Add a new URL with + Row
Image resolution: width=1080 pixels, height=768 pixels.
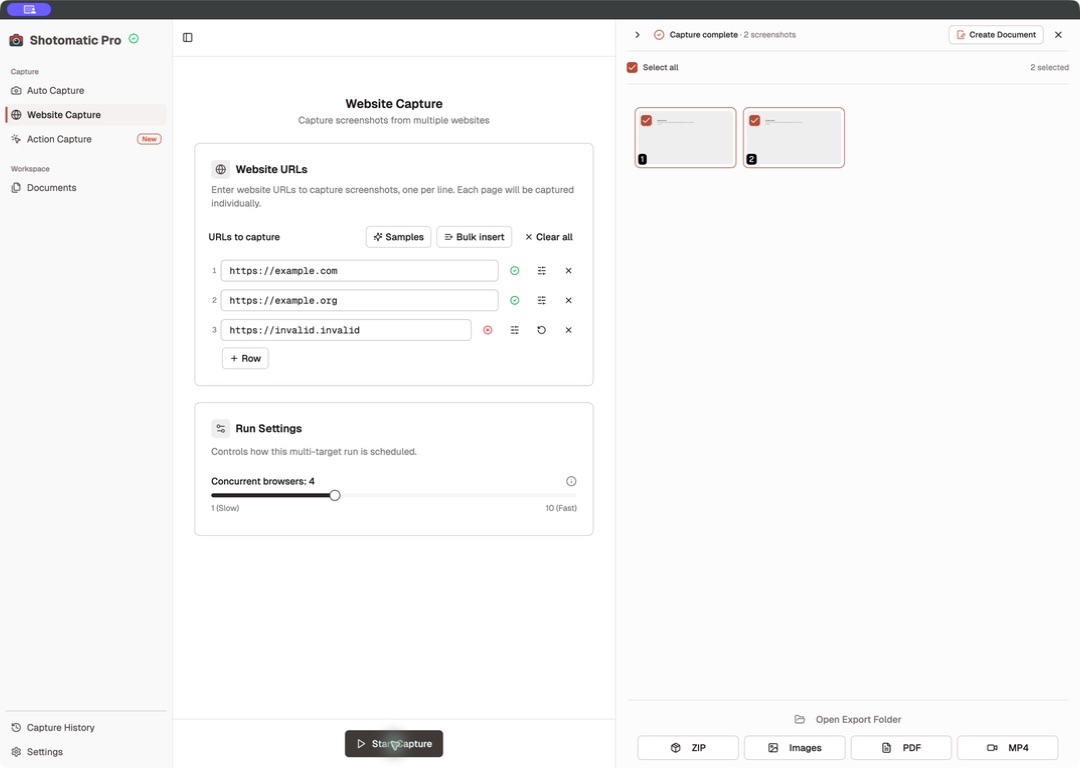245,358
